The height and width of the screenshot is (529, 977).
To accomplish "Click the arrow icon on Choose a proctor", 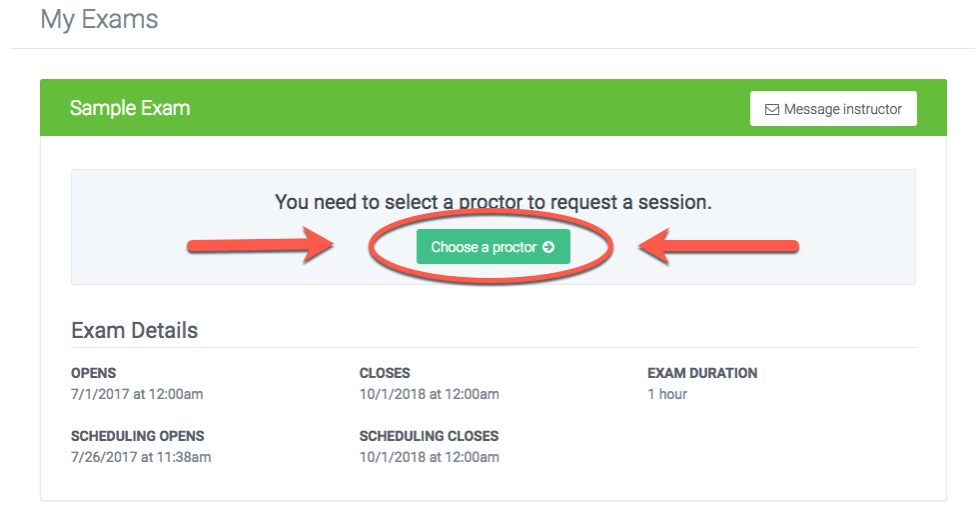I will point(548,247).
